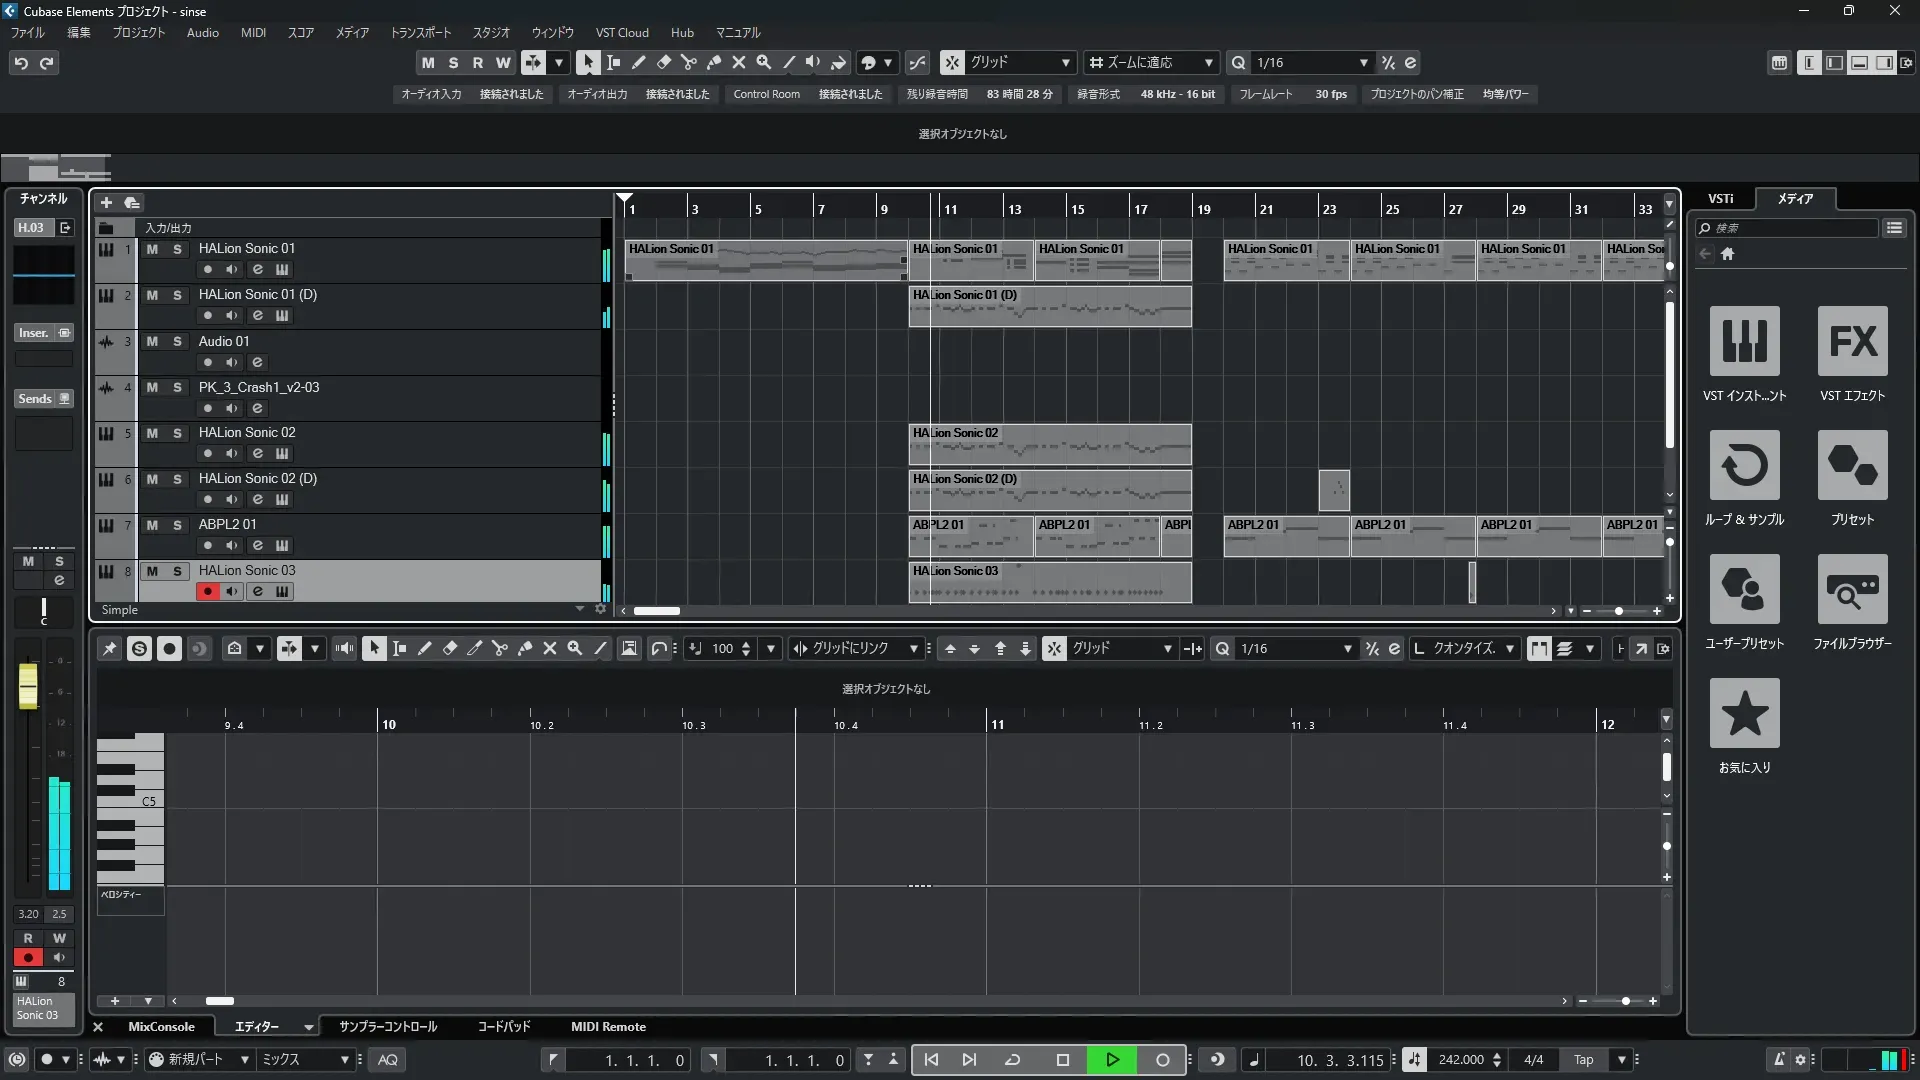Open VST Effects tile in media rack

(x=1852, y=342)
